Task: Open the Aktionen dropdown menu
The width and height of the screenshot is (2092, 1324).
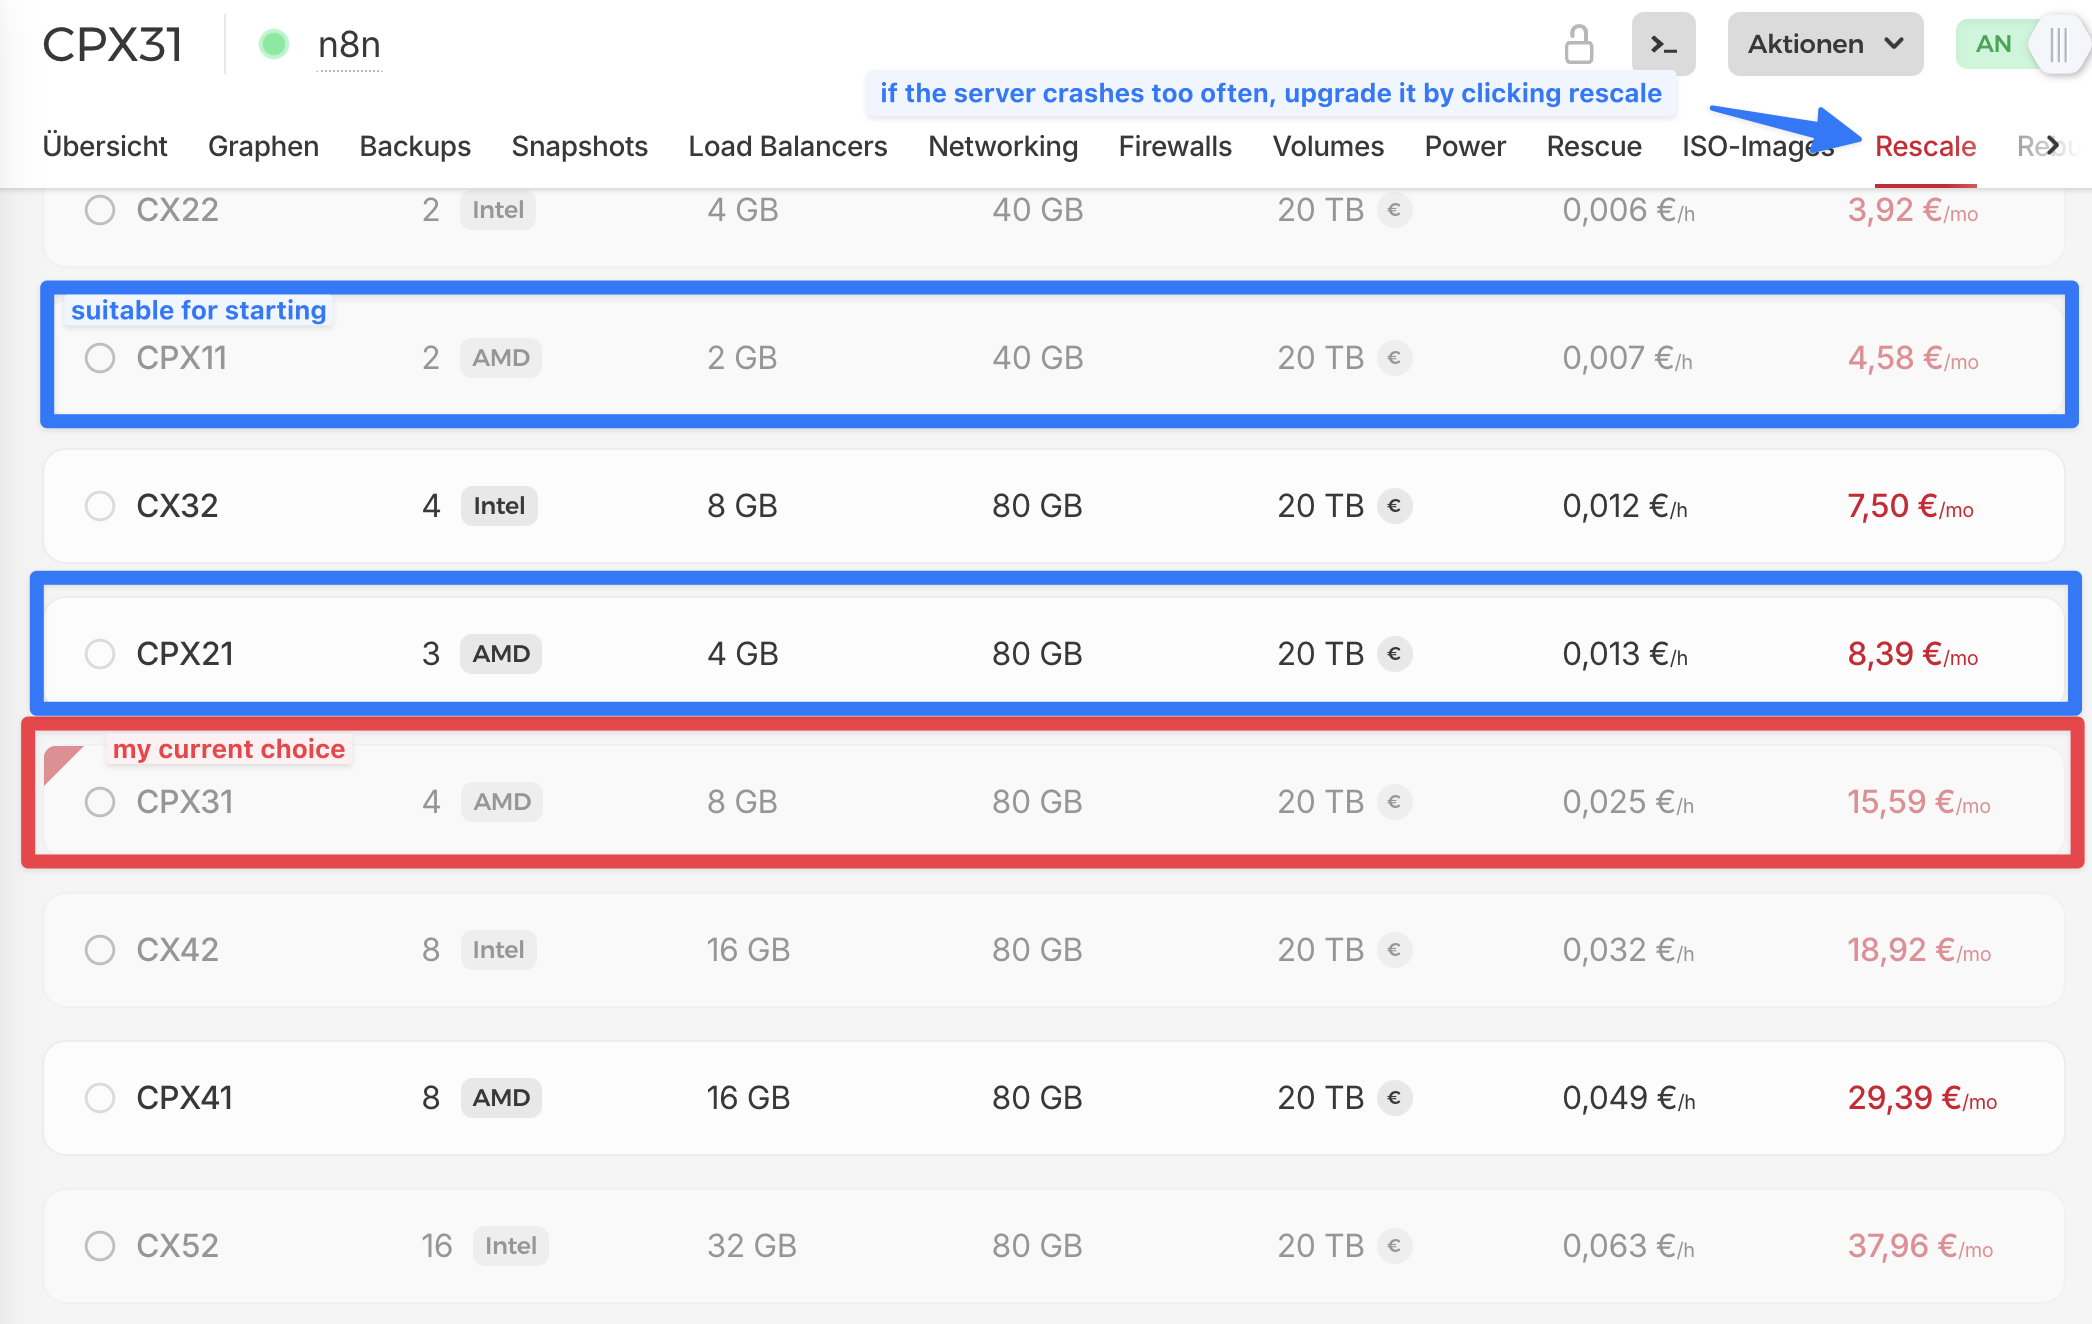Action: point(1825,44)
